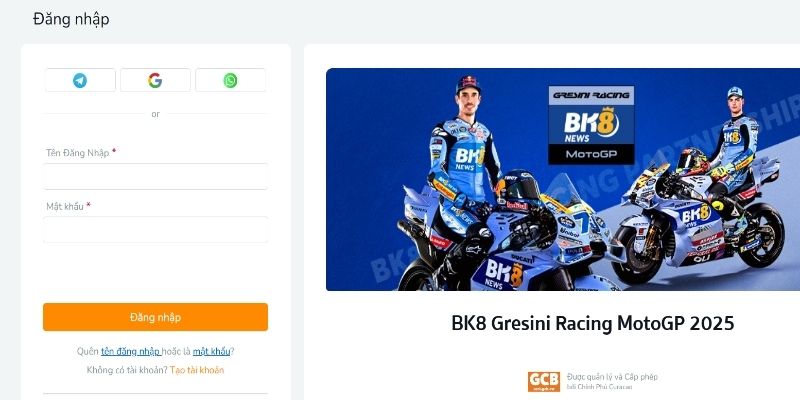The image size is (800, 400).
Task: Click the BK8 News logo in banner
Action: (591, 125)
